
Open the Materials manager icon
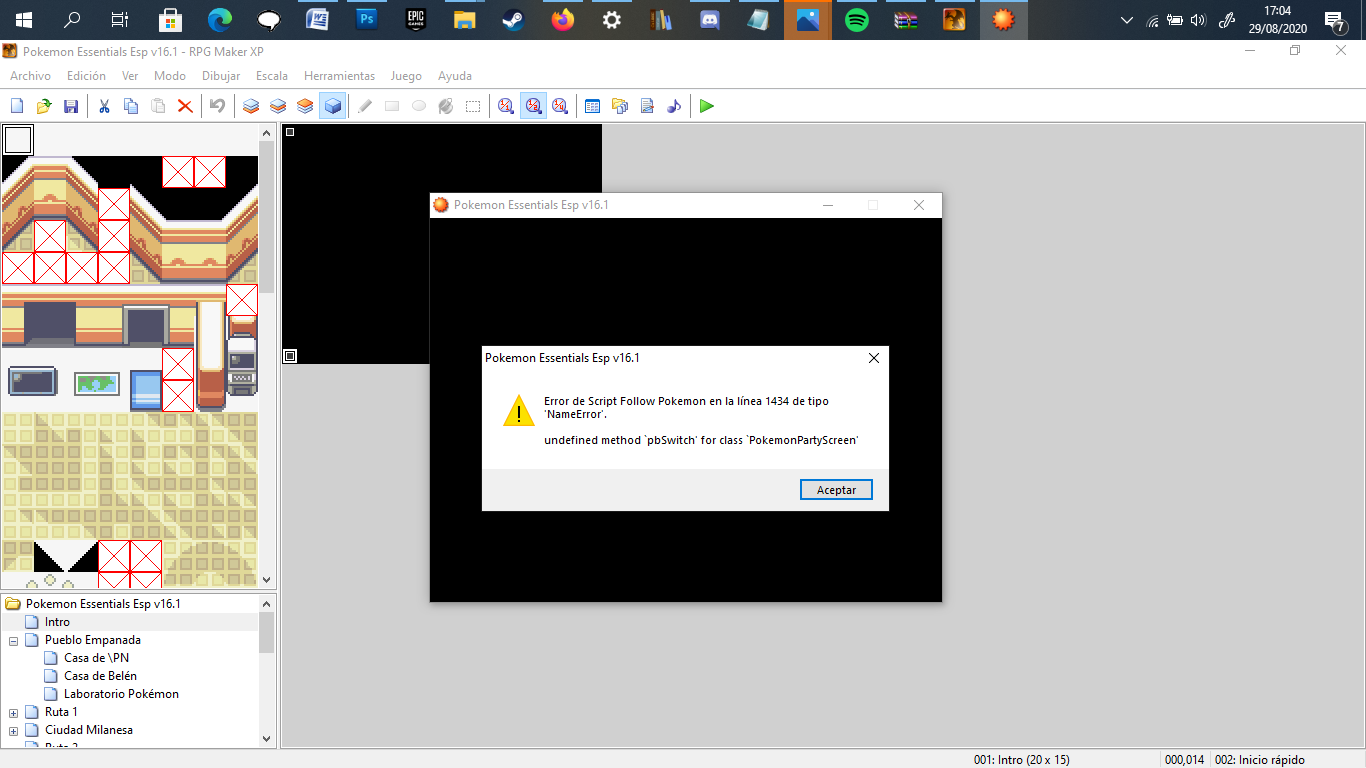coord(619,106)
